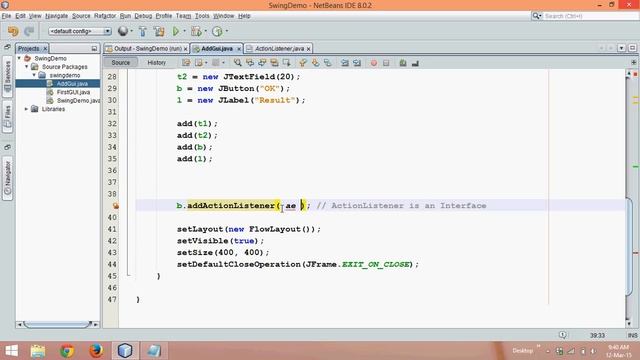Click the Comment code icon
Screen dimensions: 640x360
click(x=403, y=63)
